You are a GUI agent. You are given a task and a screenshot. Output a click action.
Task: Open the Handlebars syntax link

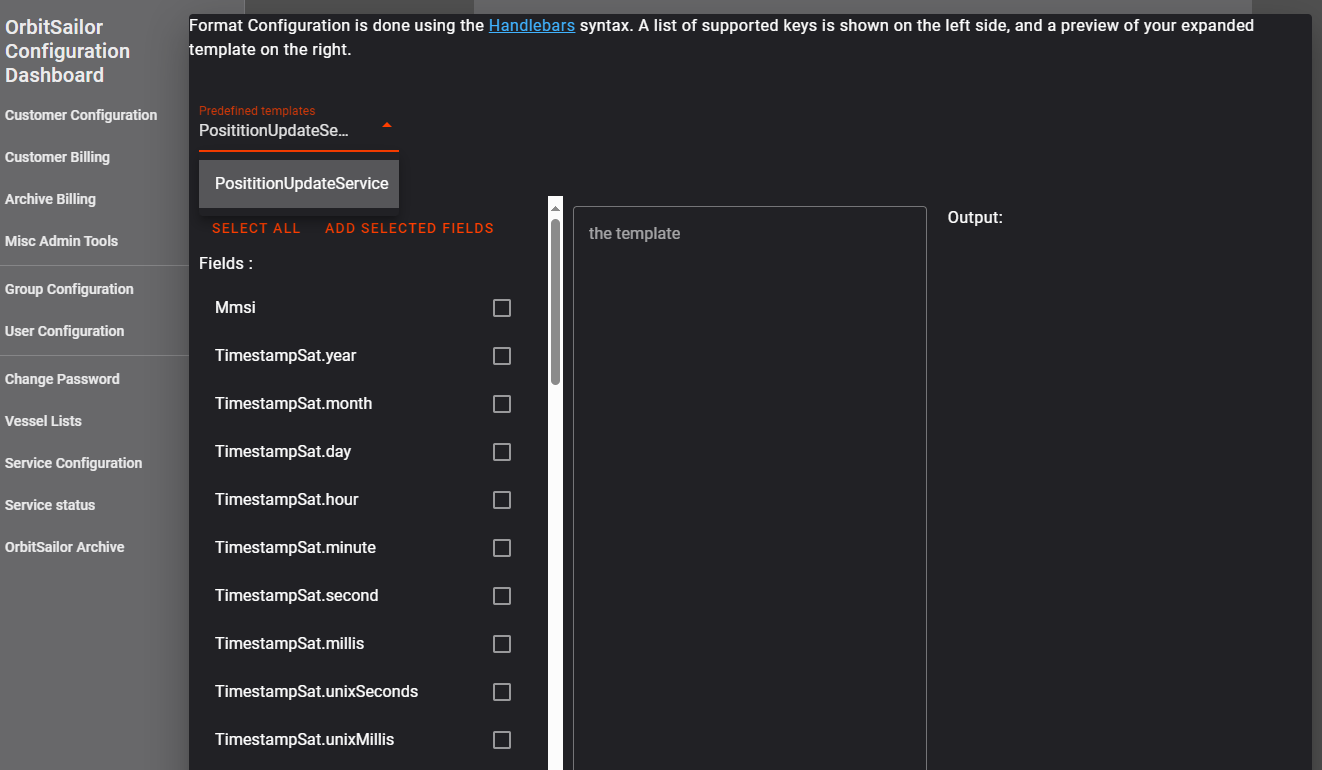tap(532, 25)
